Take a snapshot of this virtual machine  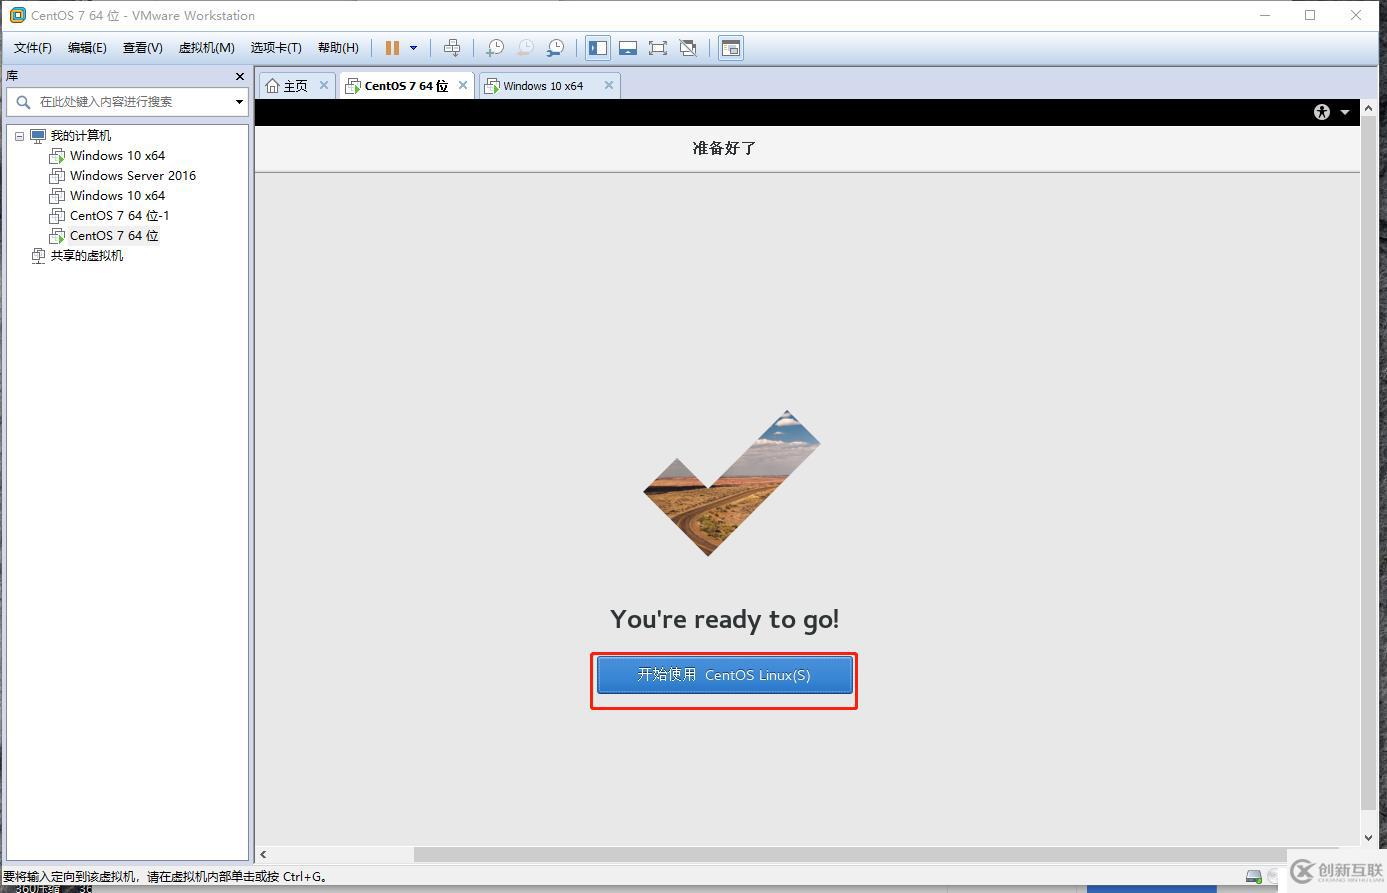click(x=495, y=48)
